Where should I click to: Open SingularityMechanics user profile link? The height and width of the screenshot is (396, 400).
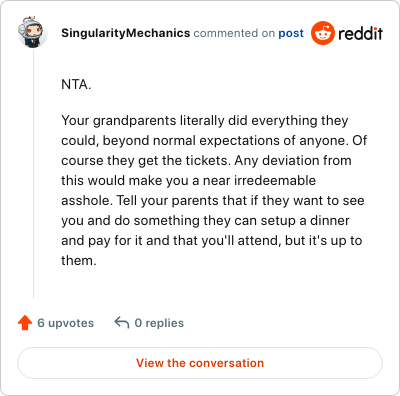click(x=126, y=33)
